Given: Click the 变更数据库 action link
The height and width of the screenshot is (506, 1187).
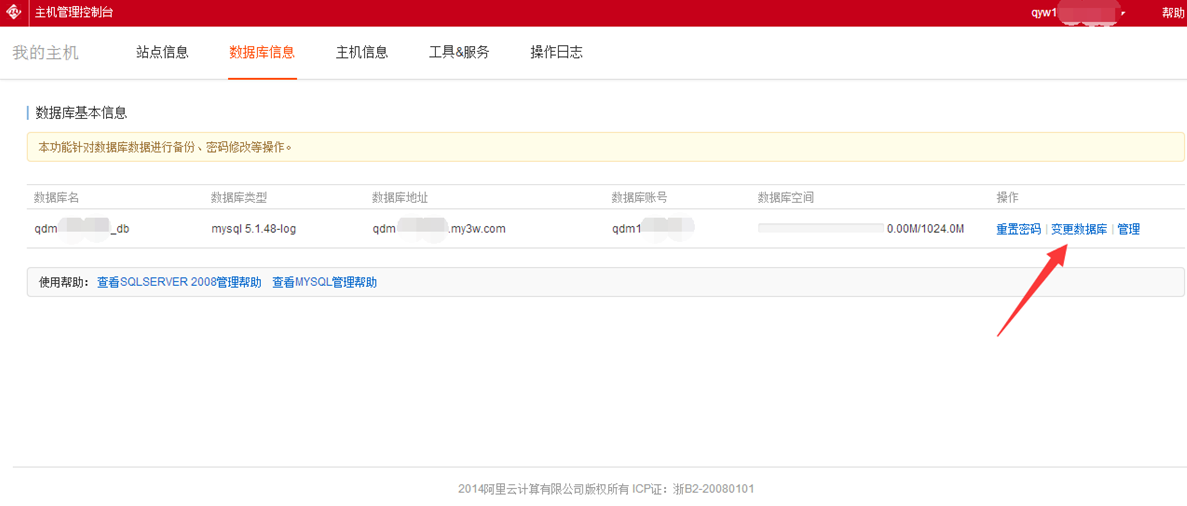Looking at the screenshot, I should [1079, 229].
